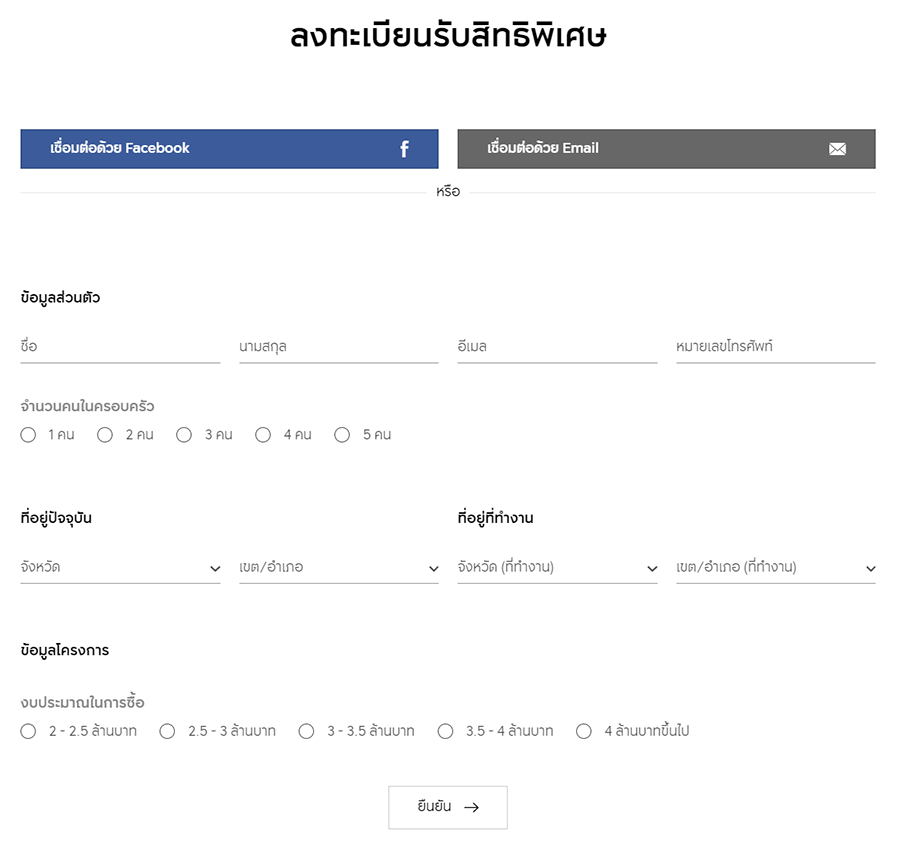The image size is (900, 846).
Task: Focus the ชื่อ first name field
Action: tap(121, 347)
